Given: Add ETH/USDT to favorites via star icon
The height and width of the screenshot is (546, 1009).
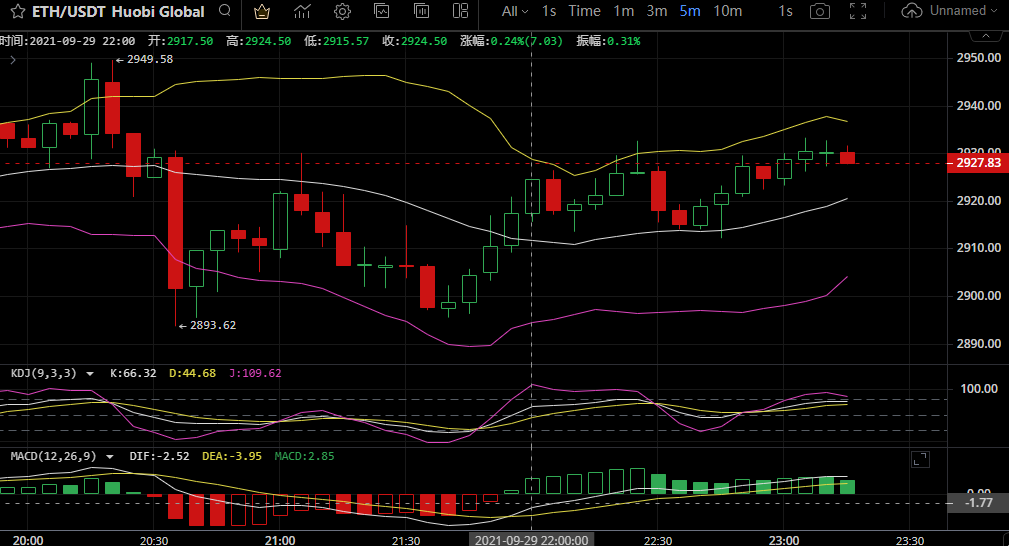Looking at the screenshot, I should coord(17,12).
